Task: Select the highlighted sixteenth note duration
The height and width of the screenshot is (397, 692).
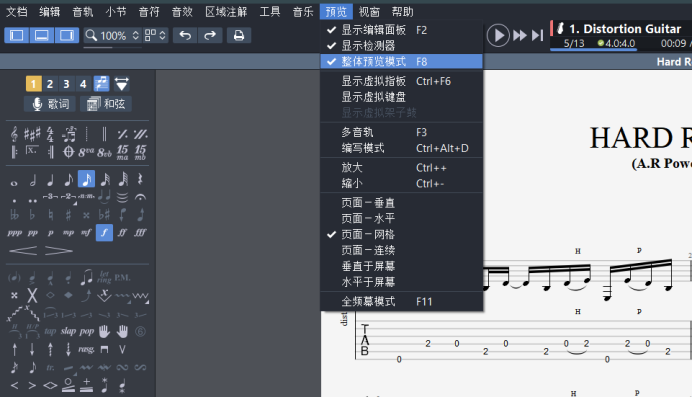Action: (x=86, y=179)
